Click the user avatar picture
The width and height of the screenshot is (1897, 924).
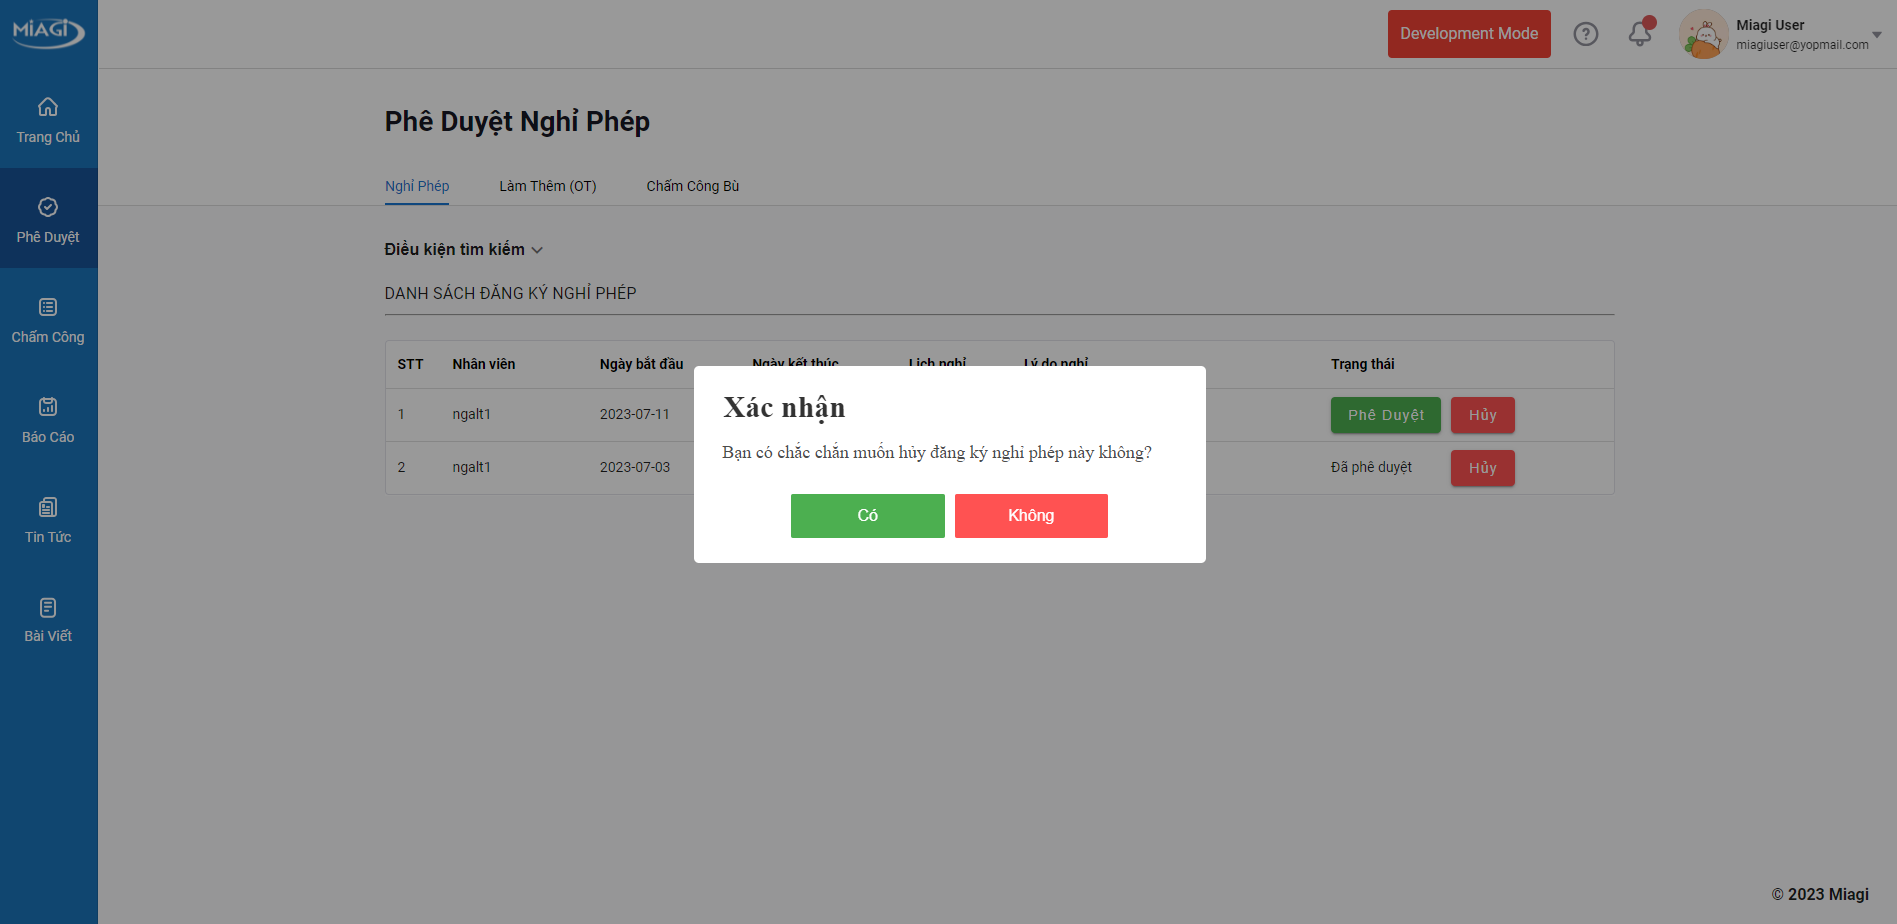pos(1703,35)
